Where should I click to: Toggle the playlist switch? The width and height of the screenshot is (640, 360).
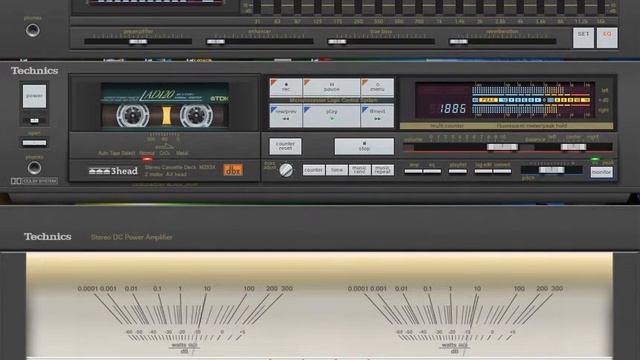click(x=458, y=171)
